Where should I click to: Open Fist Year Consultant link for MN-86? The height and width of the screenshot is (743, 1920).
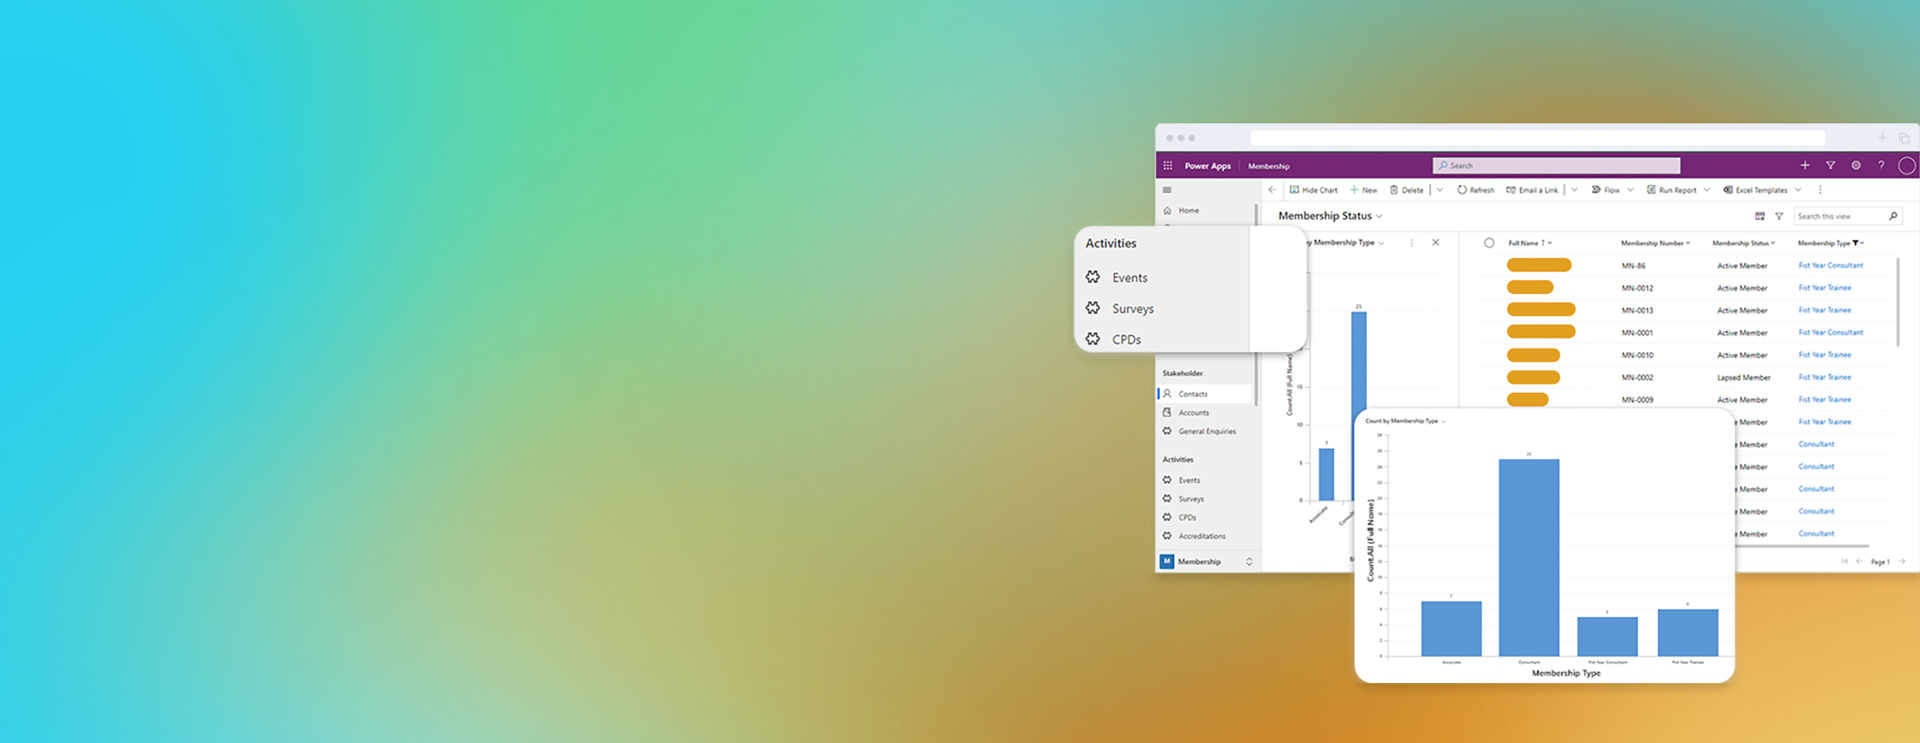[x=1830, y=266]
